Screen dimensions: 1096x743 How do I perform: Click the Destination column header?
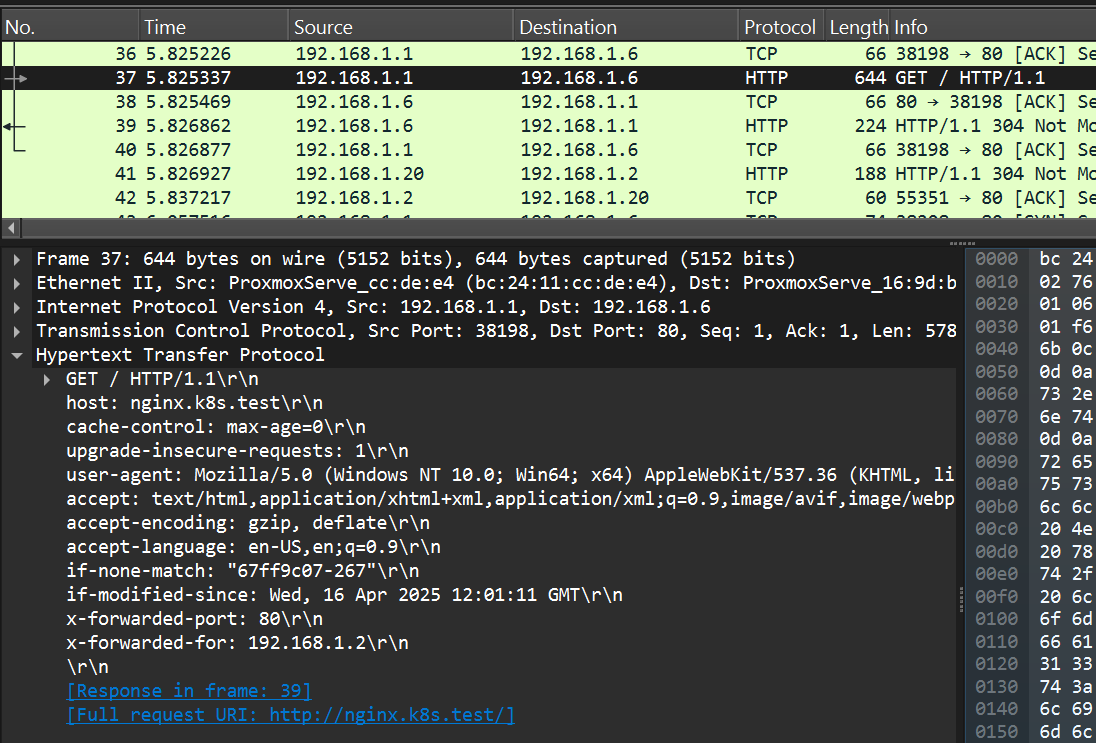[x=625, y=27]
